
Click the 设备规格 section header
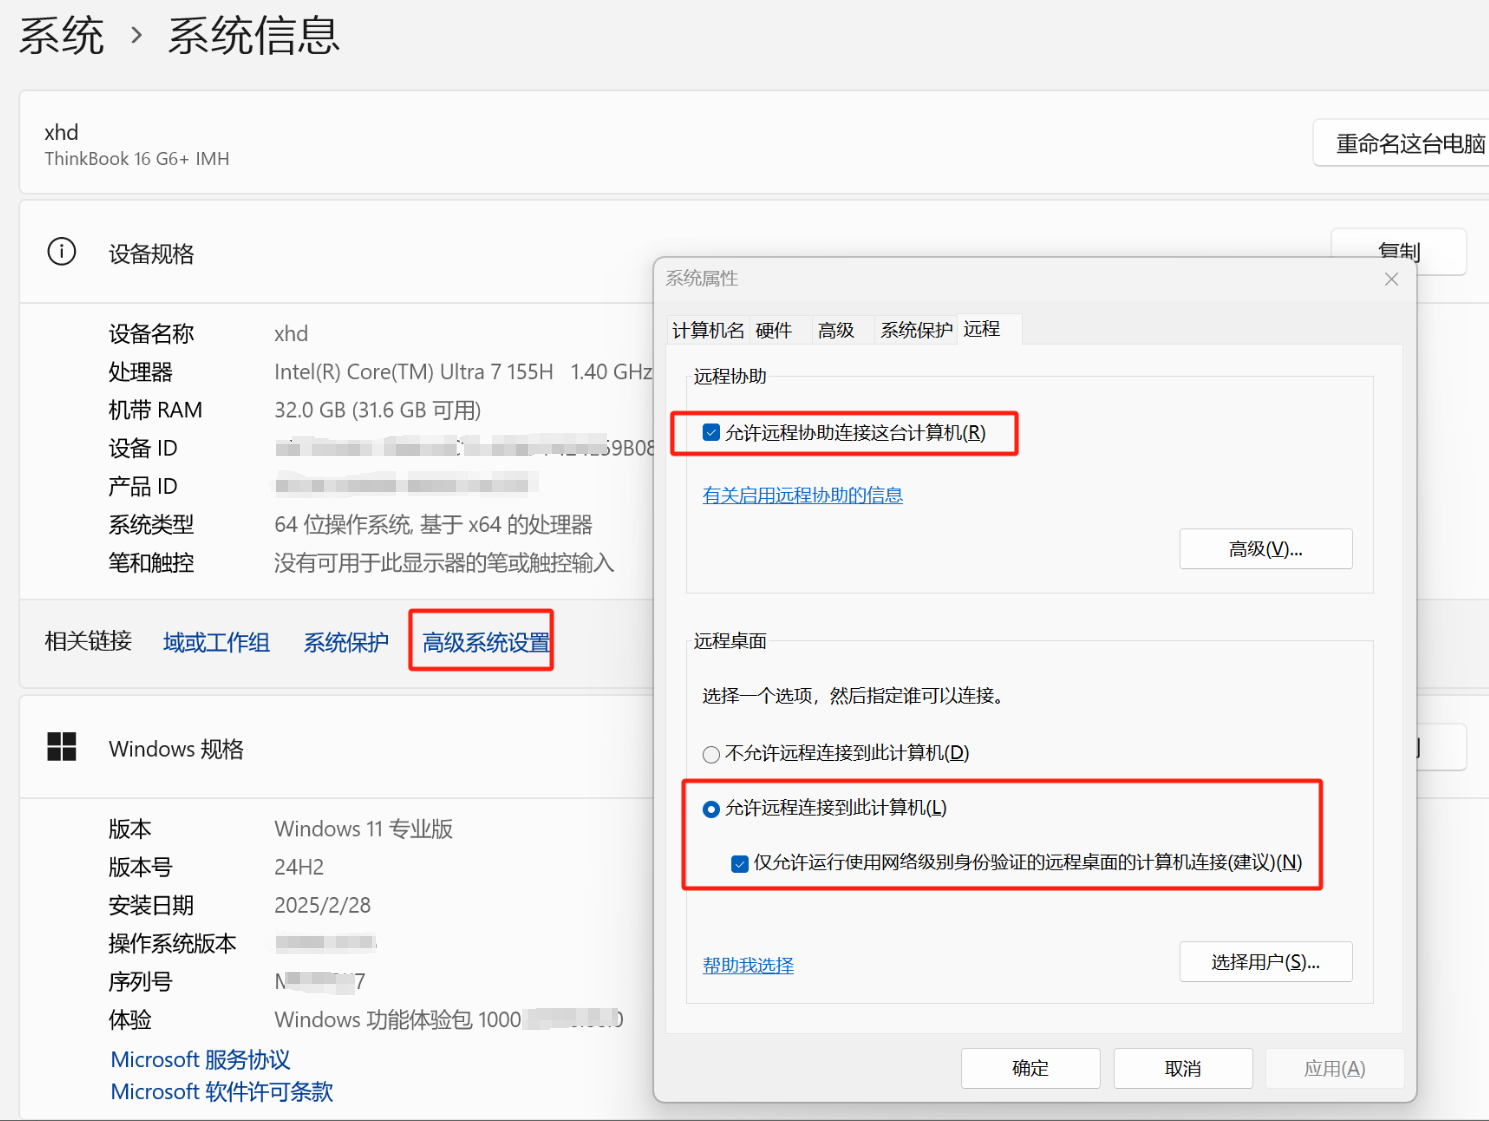(x=151, y=254)
